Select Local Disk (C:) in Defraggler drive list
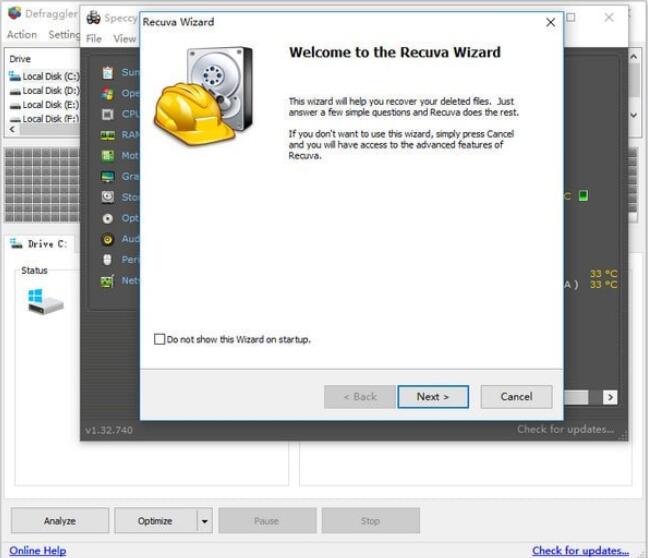Screen dimensions: 648x558 [x=44, y=76]
